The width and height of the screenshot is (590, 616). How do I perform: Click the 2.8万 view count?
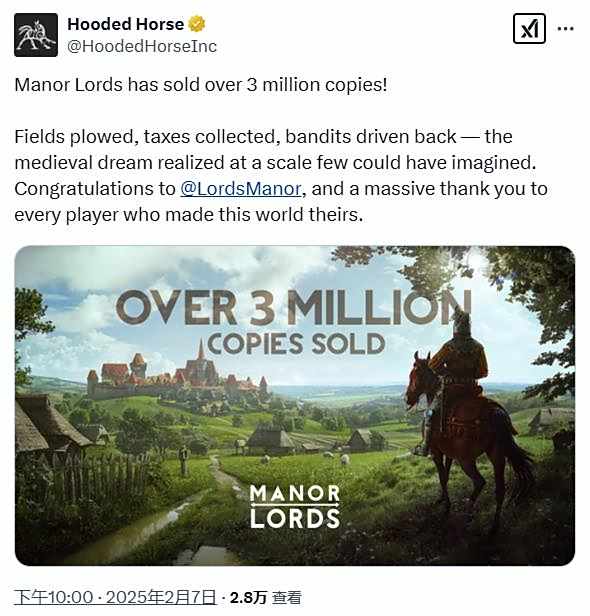248,598
